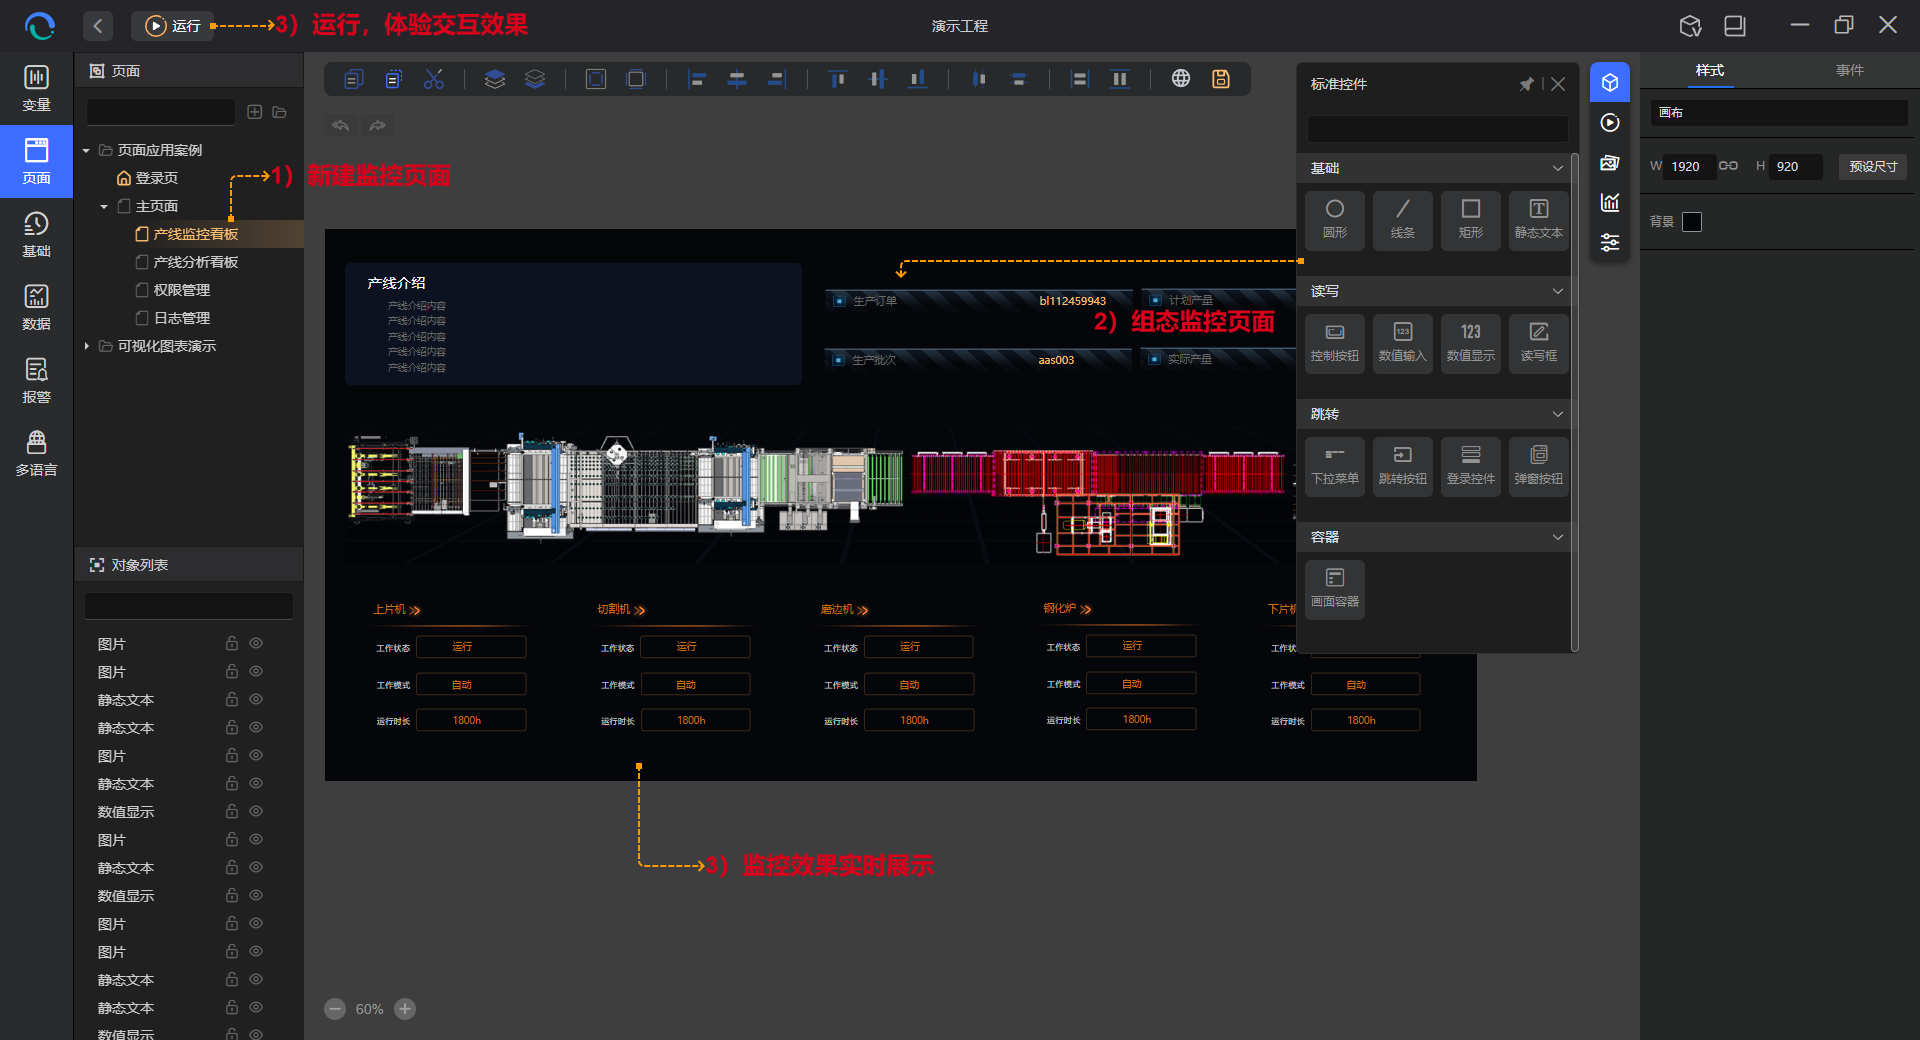Toggle lock on first 数值显示 object

232,811
